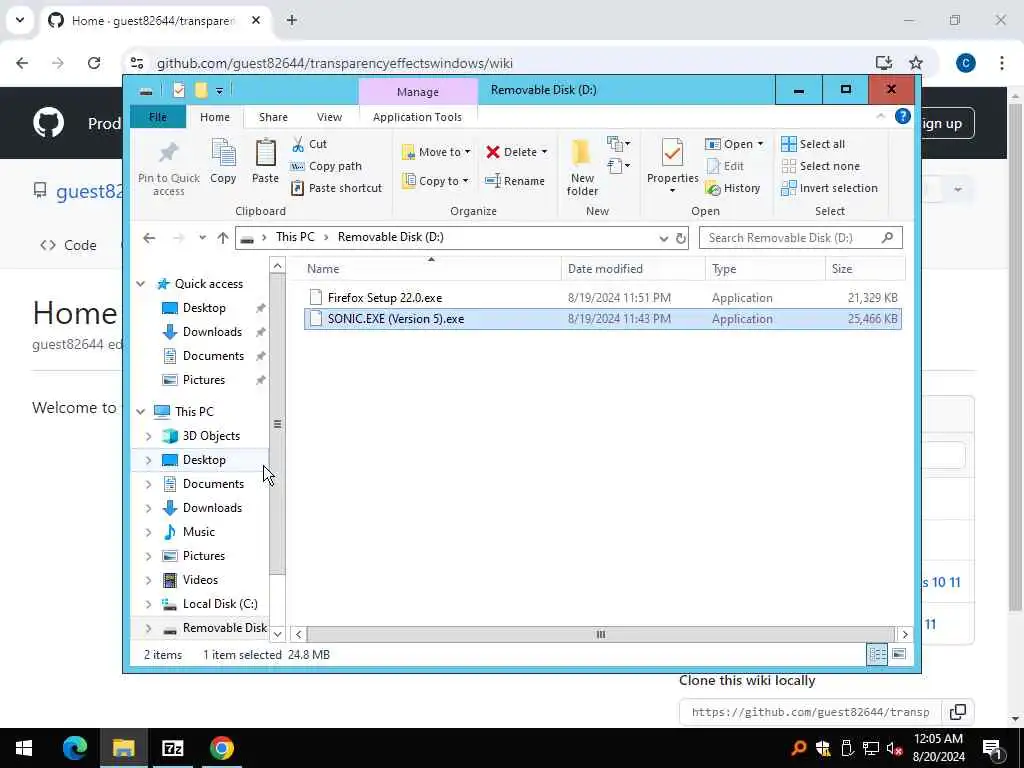The image size is (1024, 768).
Task: Switch to the Home ribbon tab
Action: click(x=215, y=117)
